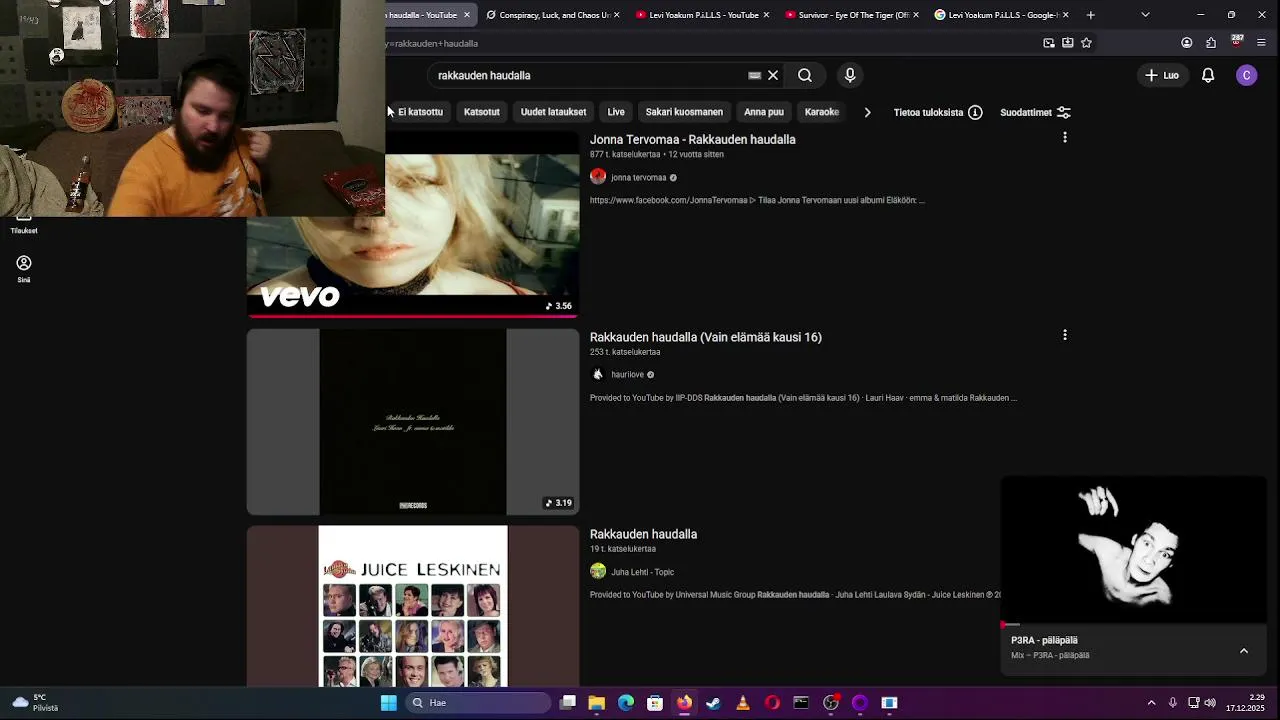Viewport: 1280px width, 720px height.
Task: Select the Uudet lataukset filter chip
Action: pyautogui.click(x=553, y=112)
